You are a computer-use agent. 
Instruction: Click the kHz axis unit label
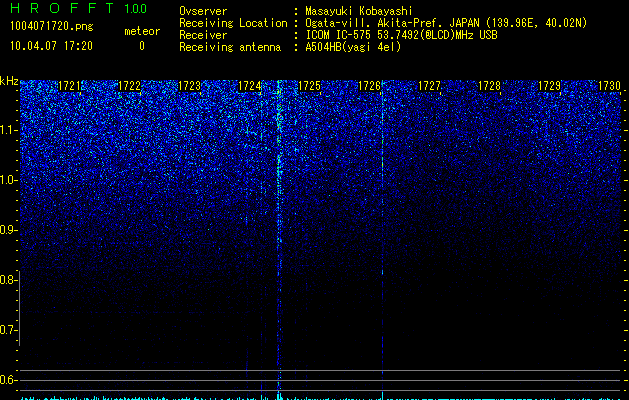pyautogui.click(x=9, y=81)
